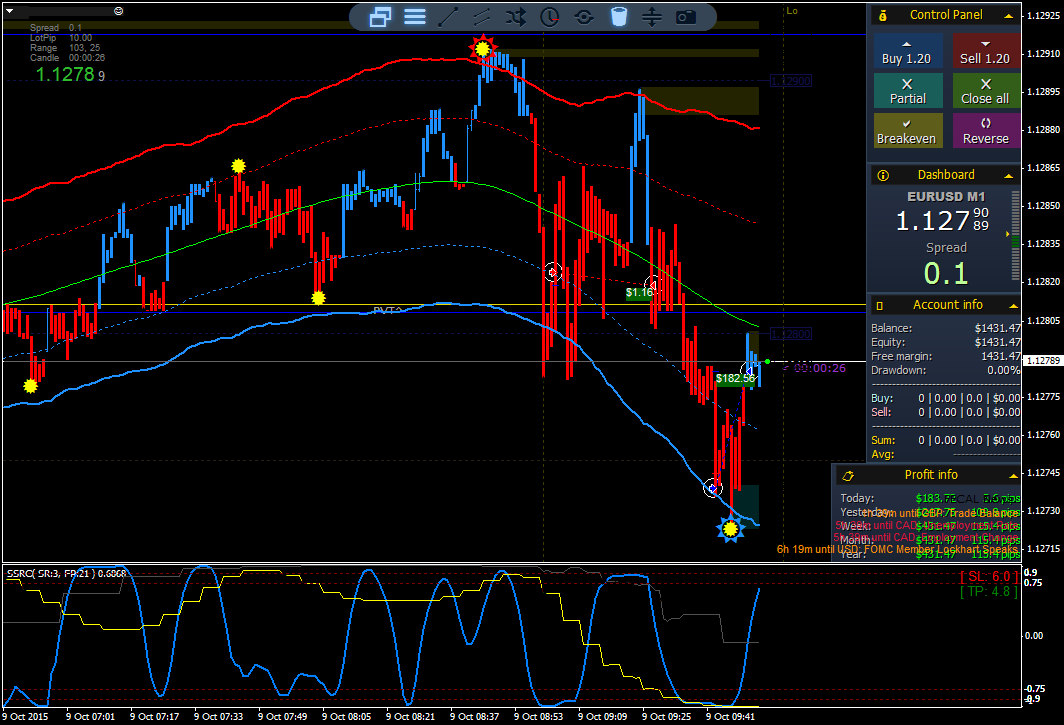Click the Account info header title
The width and height of the screenshot is (1064, 725).
(947, 305)
